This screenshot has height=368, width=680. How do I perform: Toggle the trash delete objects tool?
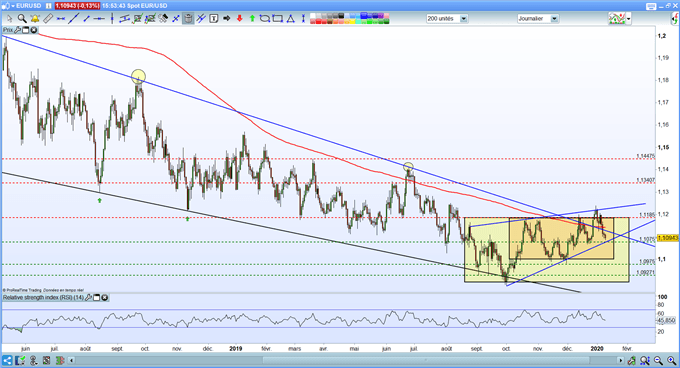click(188, 19)
